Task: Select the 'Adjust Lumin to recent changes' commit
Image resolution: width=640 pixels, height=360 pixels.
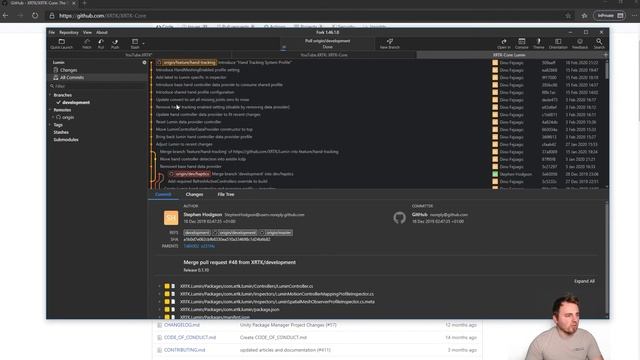Action: tap(184, 144)
